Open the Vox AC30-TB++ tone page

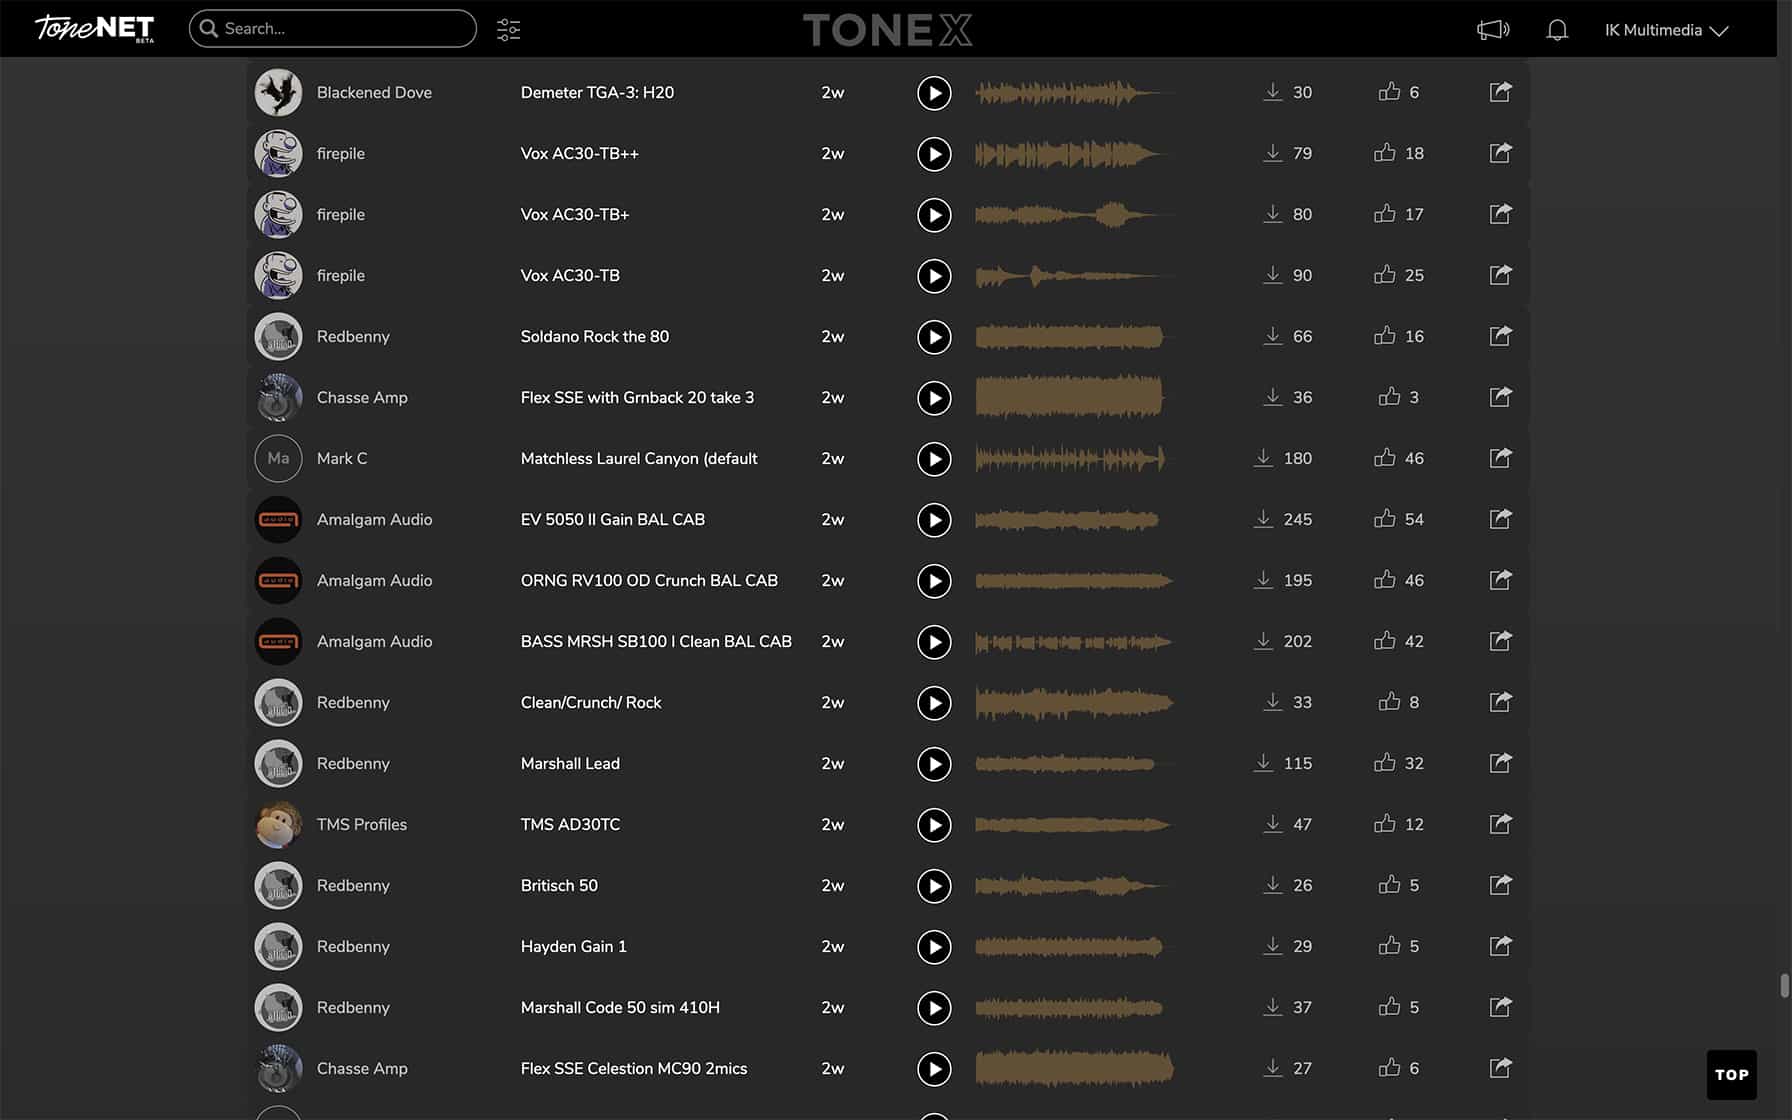(x=580, y=153)
